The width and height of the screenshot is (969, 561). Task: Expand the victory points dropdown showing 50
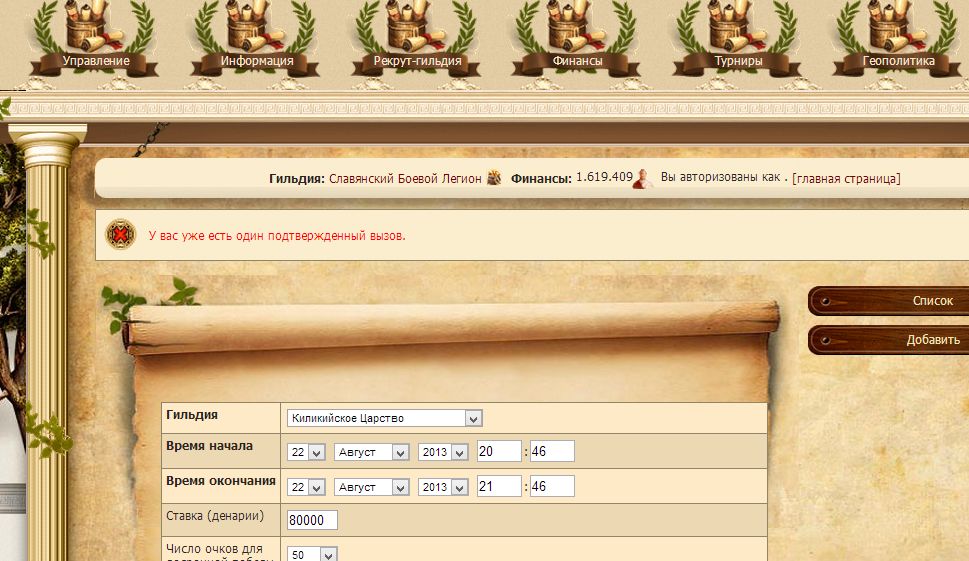pos(313,554)
